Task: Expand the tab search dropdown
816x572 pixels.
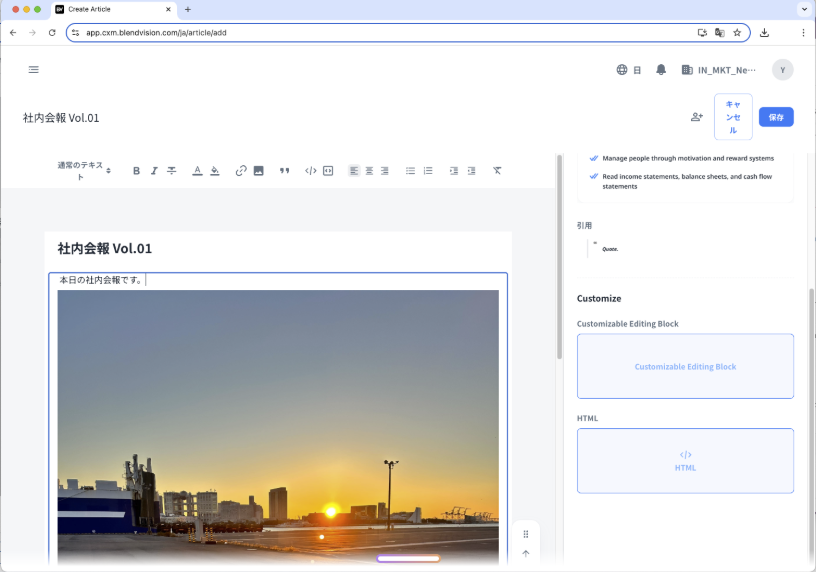Action: (x=804, y=9)
